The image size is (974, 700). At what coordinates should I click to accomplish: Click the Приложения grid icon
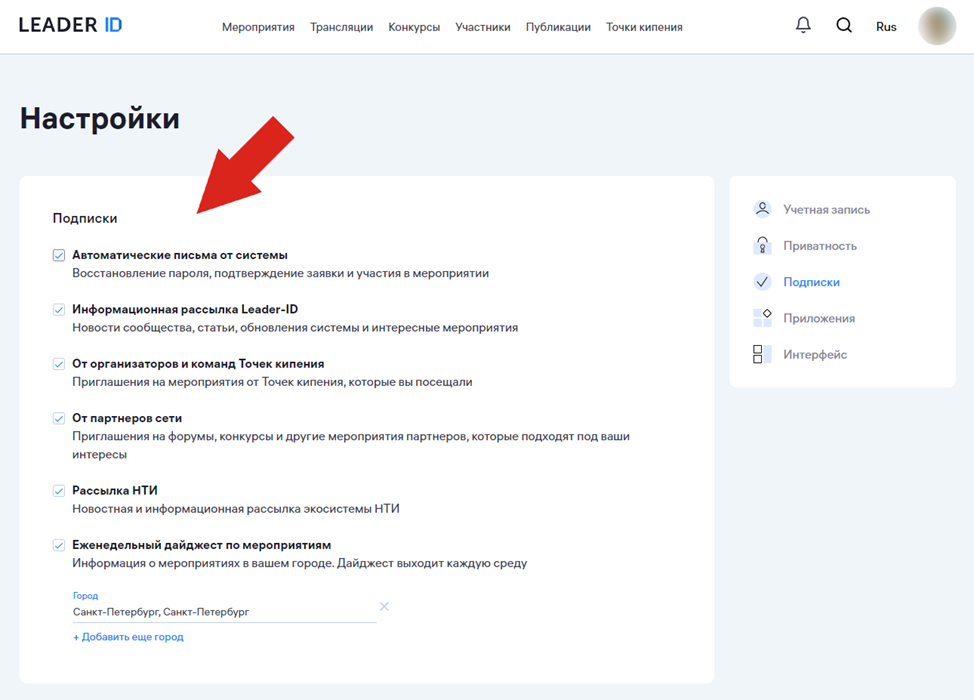[x=762, y=318]
